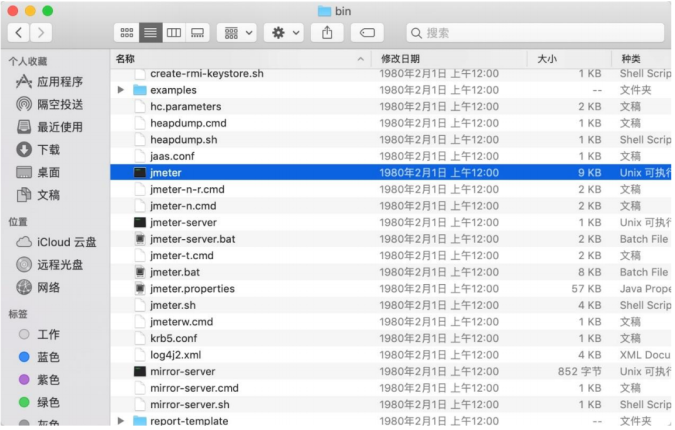Select the jmeter-t.cmd file name
Image resolution: width=675 pixels, height=430 pixels.
tap(182, 255)
